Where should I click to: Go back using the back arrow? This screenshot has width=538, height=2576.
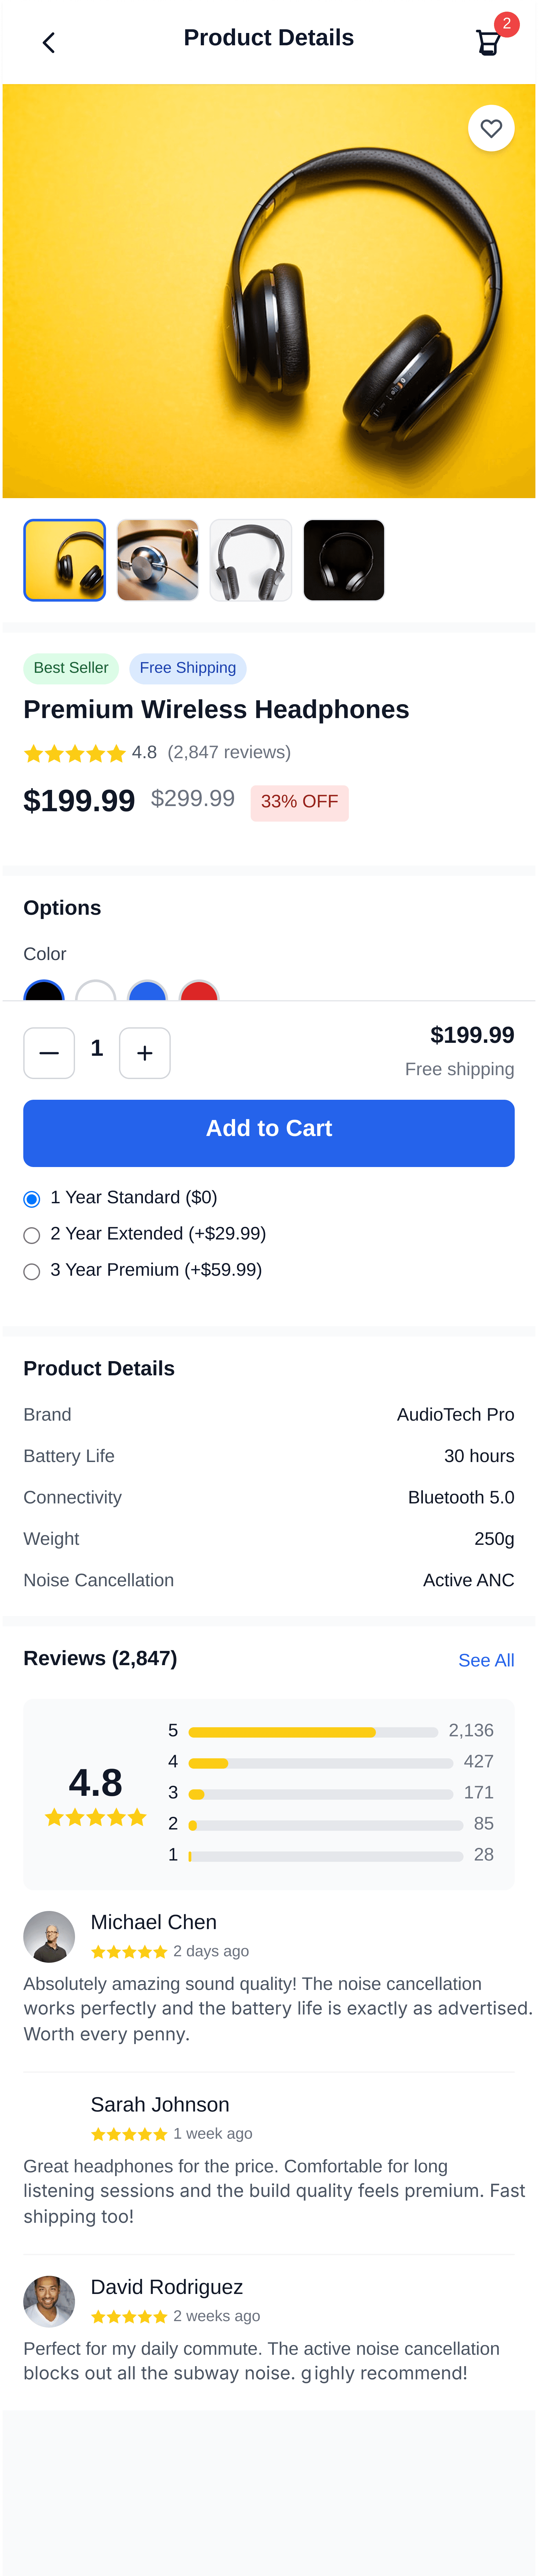click(48, 42)
